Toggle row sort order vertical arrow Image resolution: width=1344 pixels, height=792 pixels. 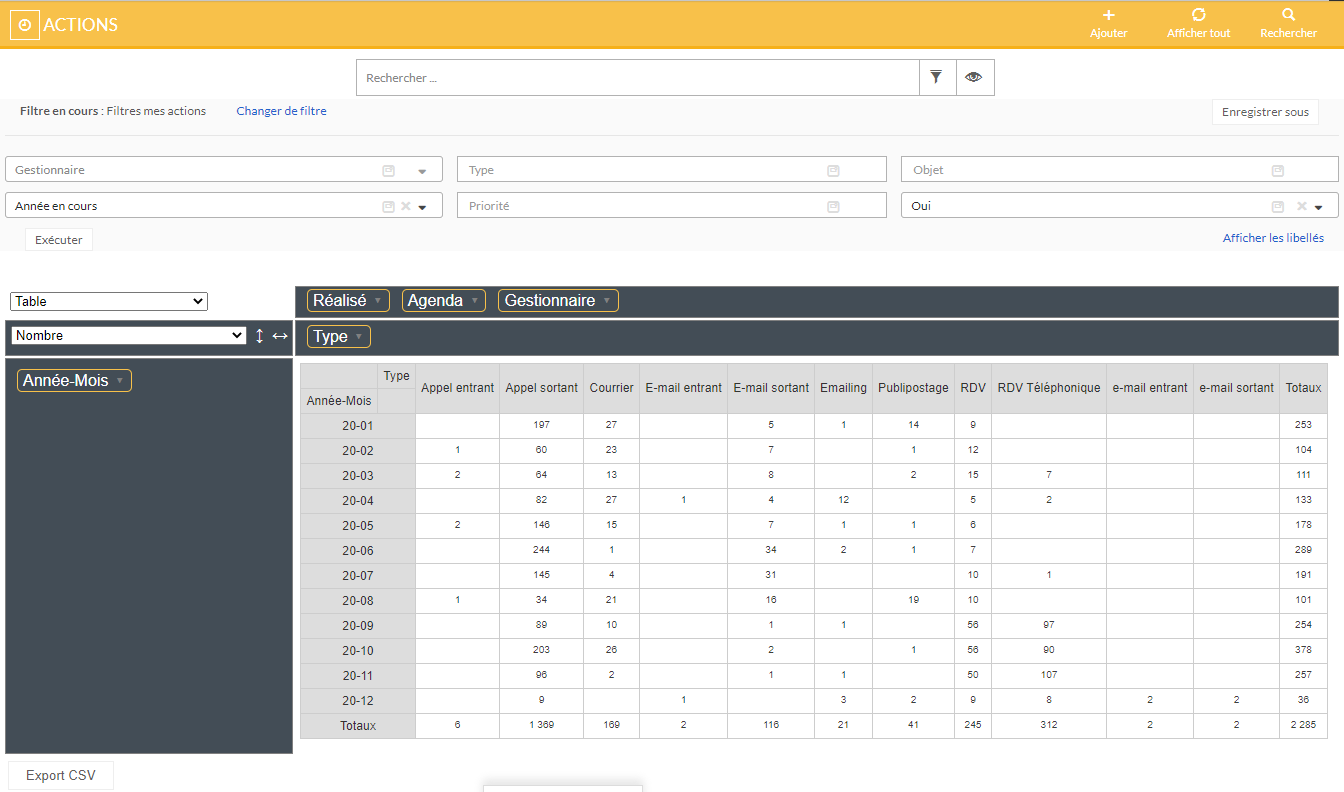coord(259,336)
